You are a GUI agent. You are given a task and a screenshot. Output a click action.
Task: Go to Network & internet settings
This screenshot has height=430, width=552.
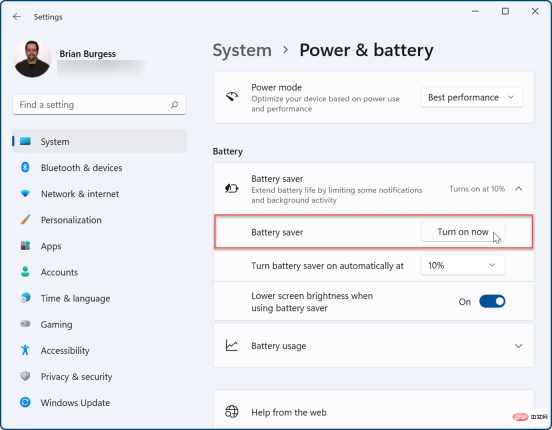pyautogui.click(x=99, y=194)
